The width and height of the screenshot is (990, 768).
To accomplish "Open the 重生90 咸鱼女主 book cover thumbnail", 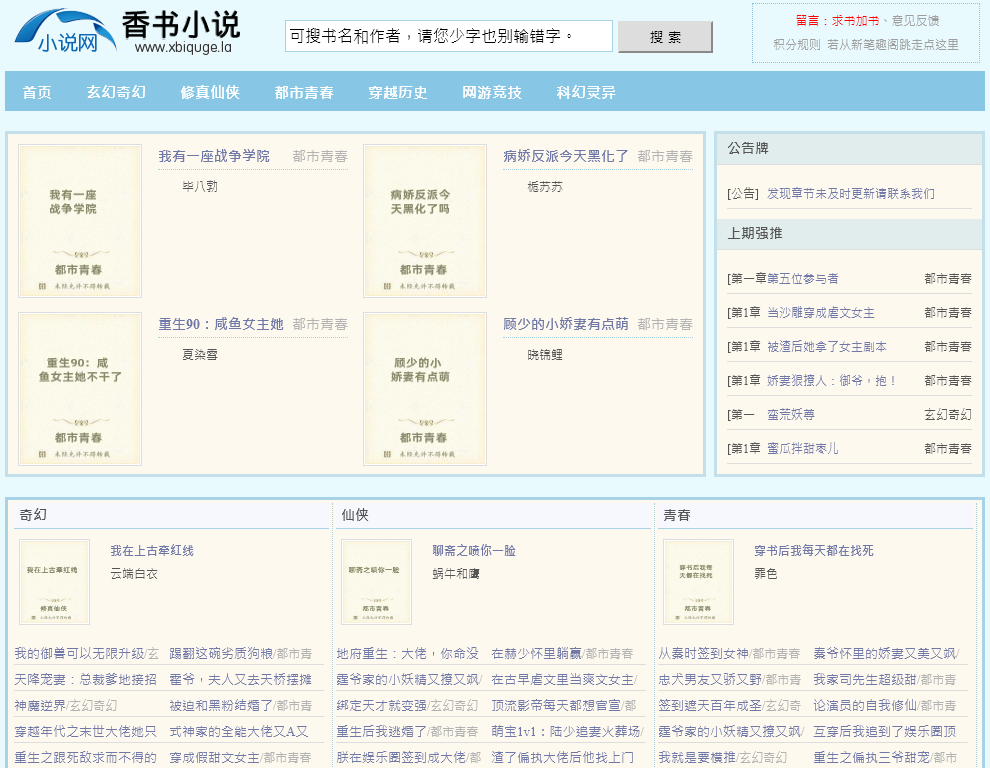I will [x=80, y=389].
